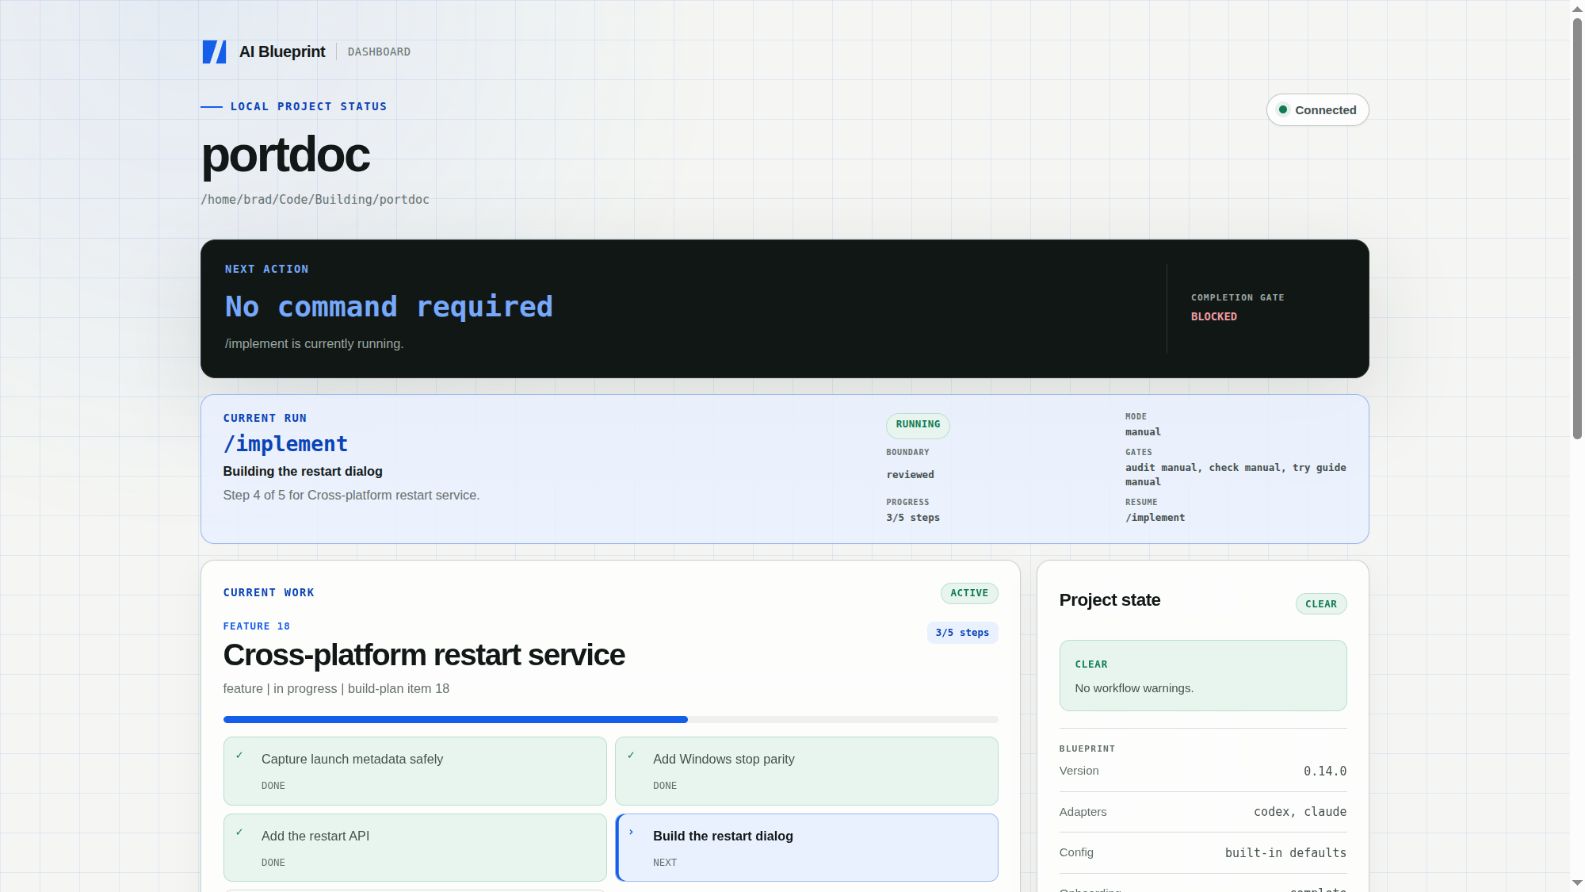Click the feature progress bar
Image resolution: width=1585 pixels, height=892 pixels.
tap(611, 719)
